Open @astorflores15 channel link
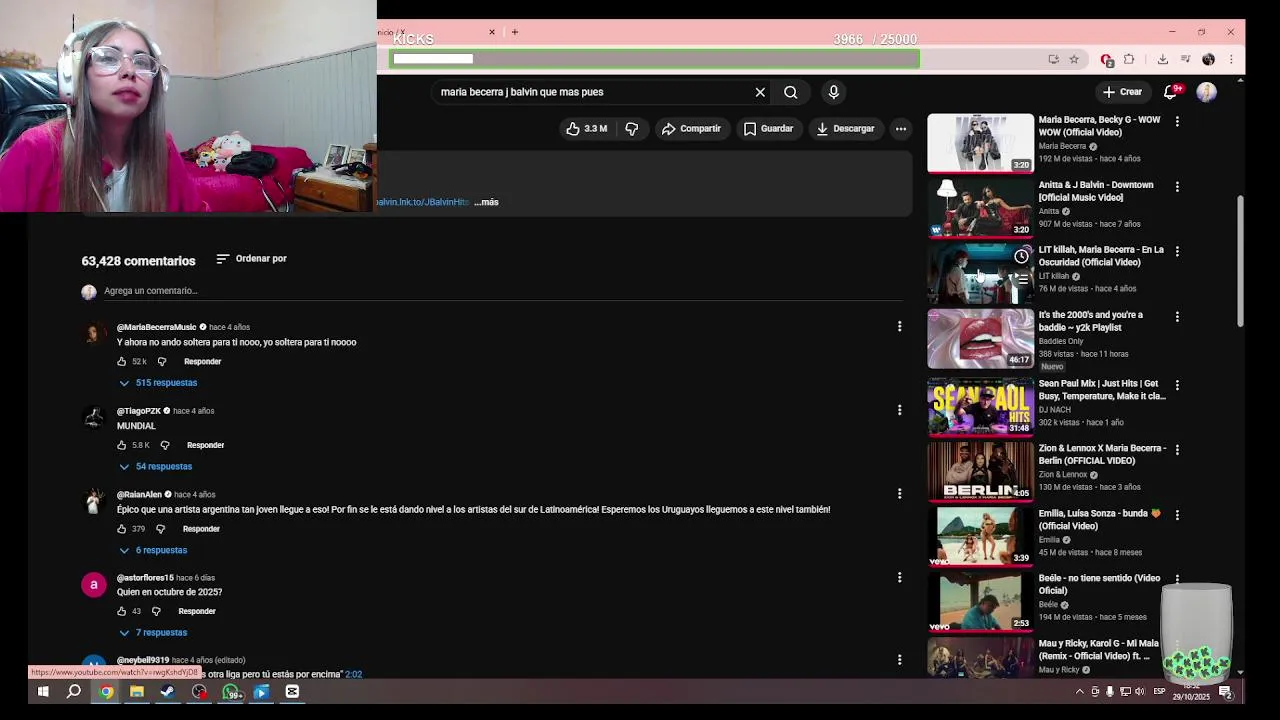This screenshot has height=720, width=1280. [x=145, y=578]
